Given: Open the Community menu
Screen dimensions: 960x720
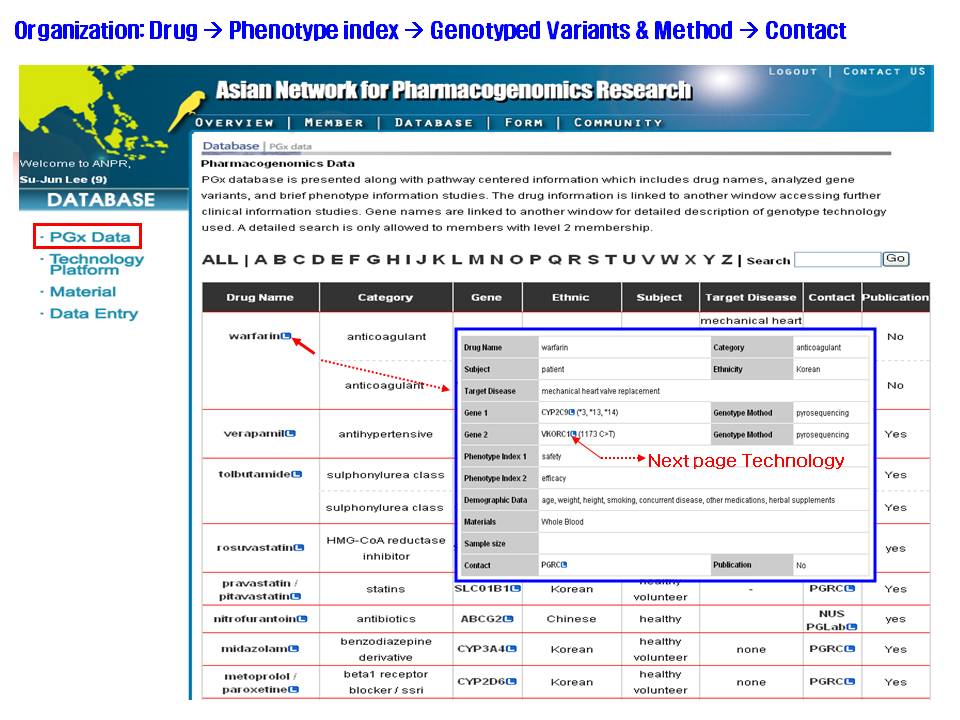Looking at the screenshot, I should (x=618, y=123).
